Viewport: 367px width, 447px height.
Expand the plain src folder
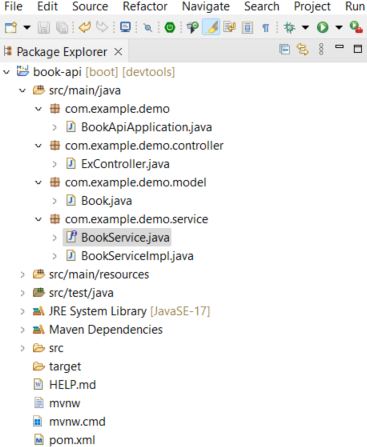click(22, 348)
